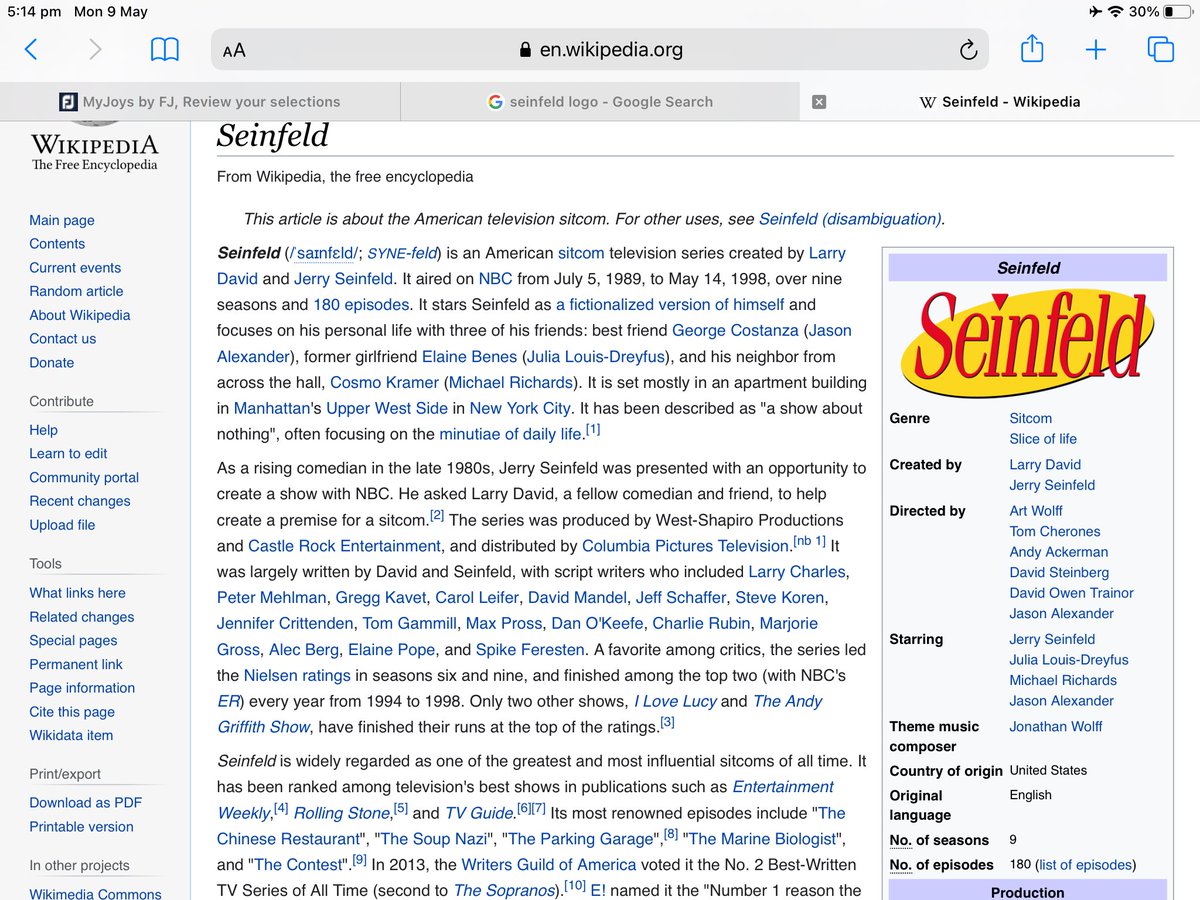
Task: Open Community portal link
Action: [84, 478]
